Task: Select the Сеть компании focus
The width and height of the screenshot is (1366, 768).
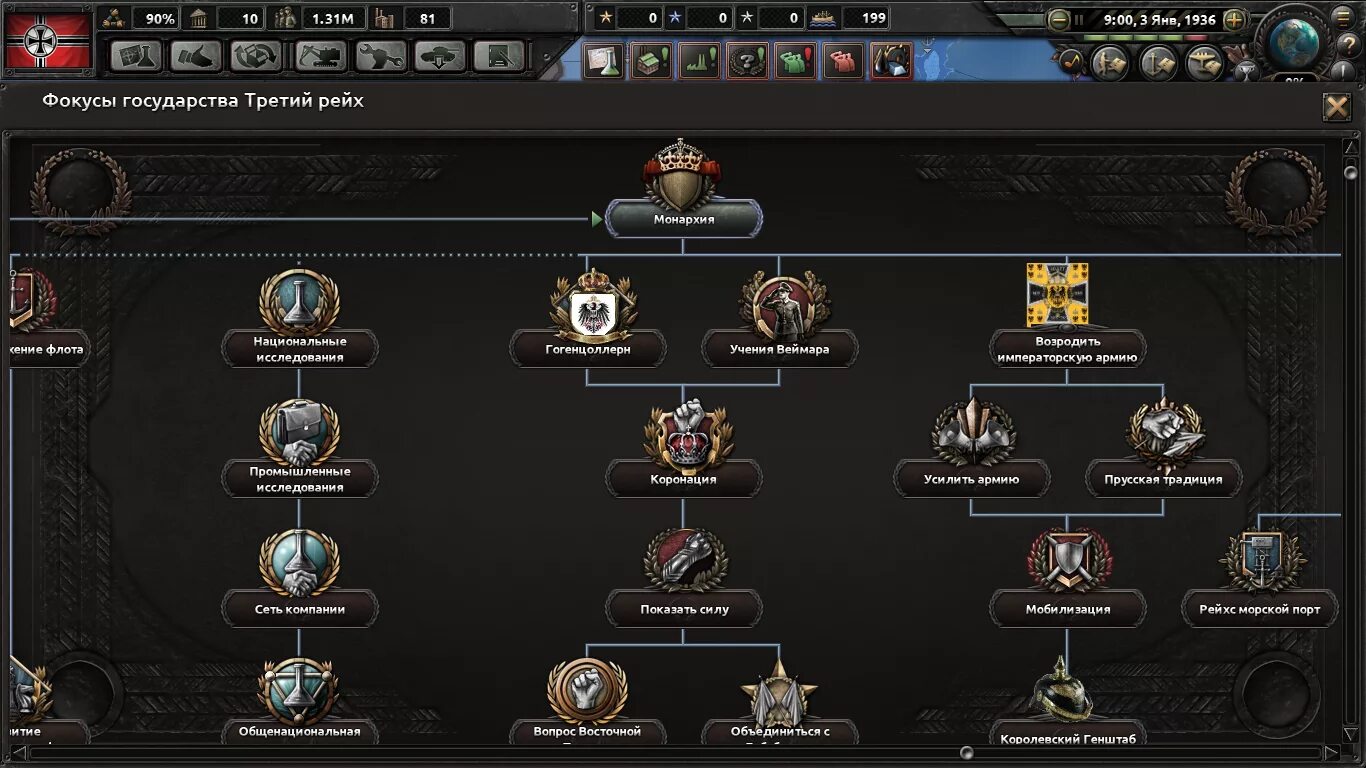Action: [300, 609]
